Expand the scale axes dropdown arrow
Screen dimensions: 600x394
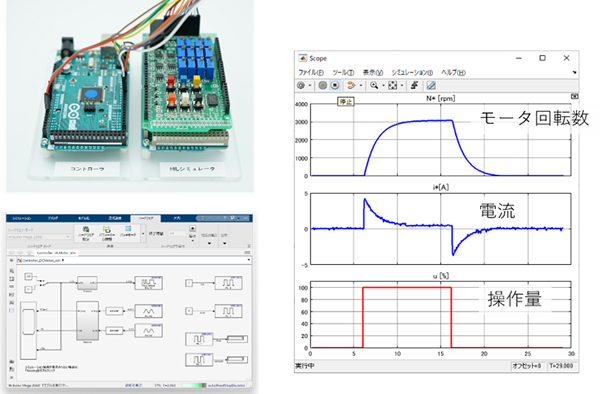[x=402, y=86]
